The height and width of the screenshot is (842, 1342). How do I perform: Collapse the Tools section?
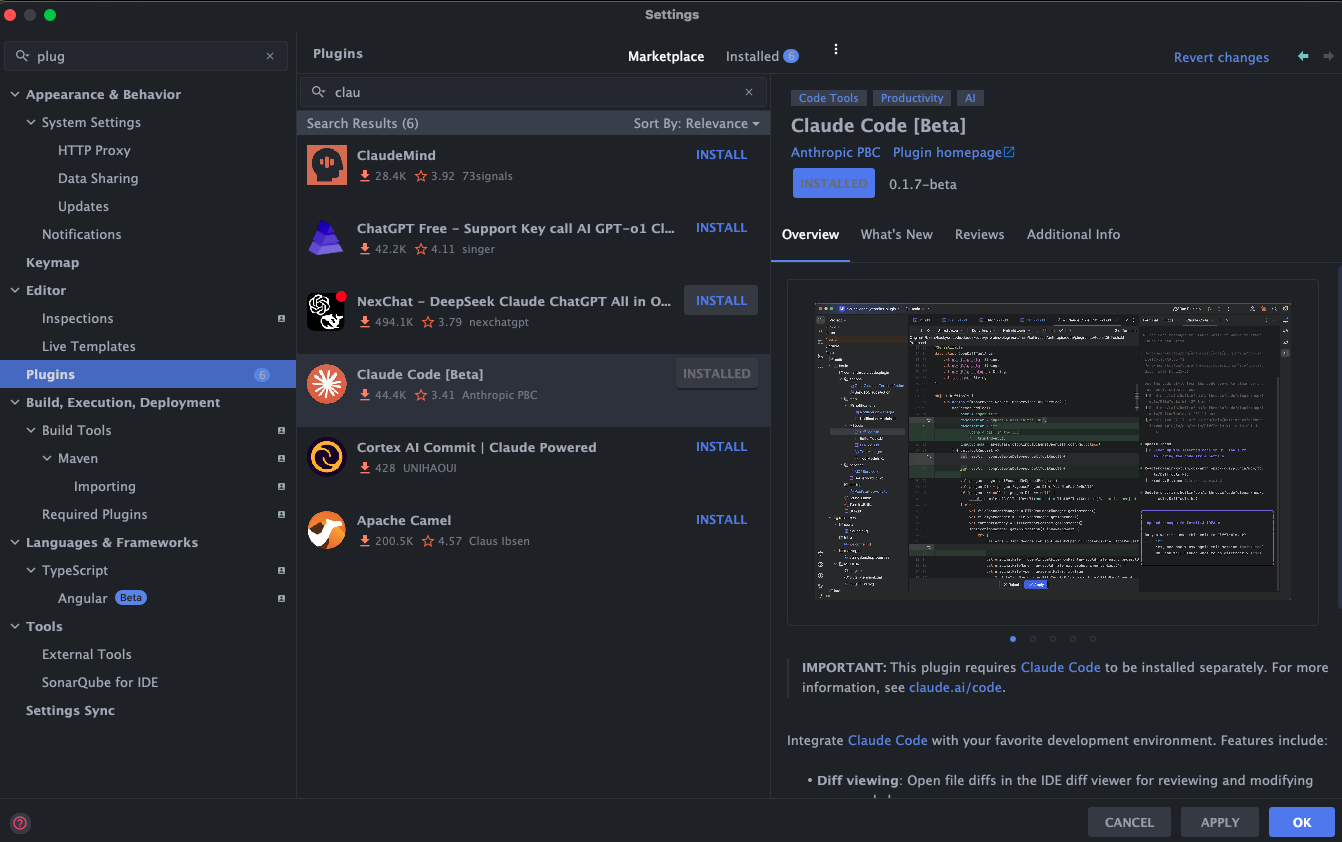[x=15, y=627]
